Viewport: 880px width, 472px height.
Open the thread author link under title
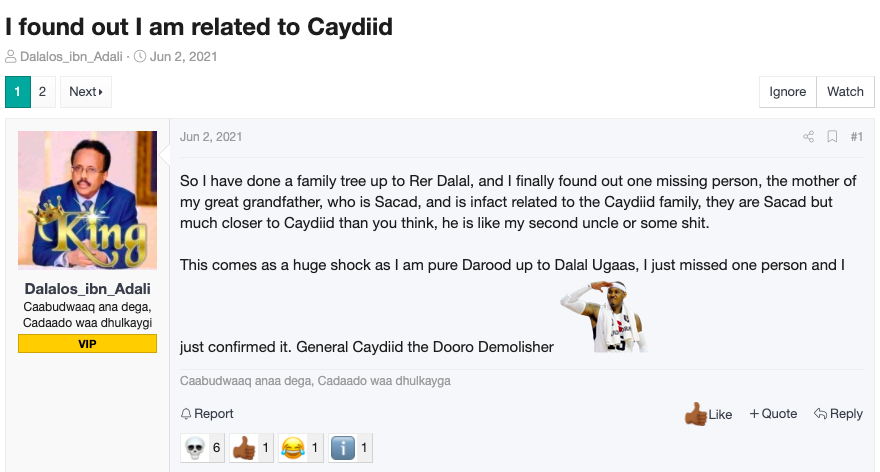(x=71, y=57)
